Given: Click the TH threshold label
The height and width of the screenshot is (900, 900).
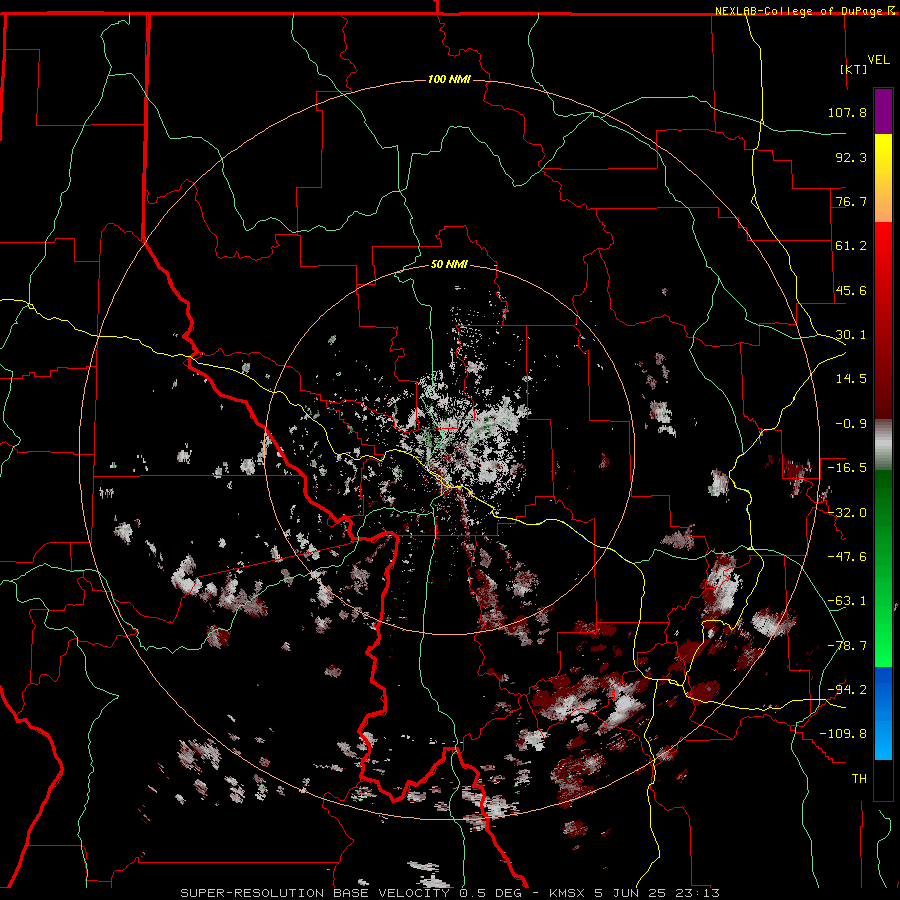Looking at the screenshot, I should tap(859, 779).
